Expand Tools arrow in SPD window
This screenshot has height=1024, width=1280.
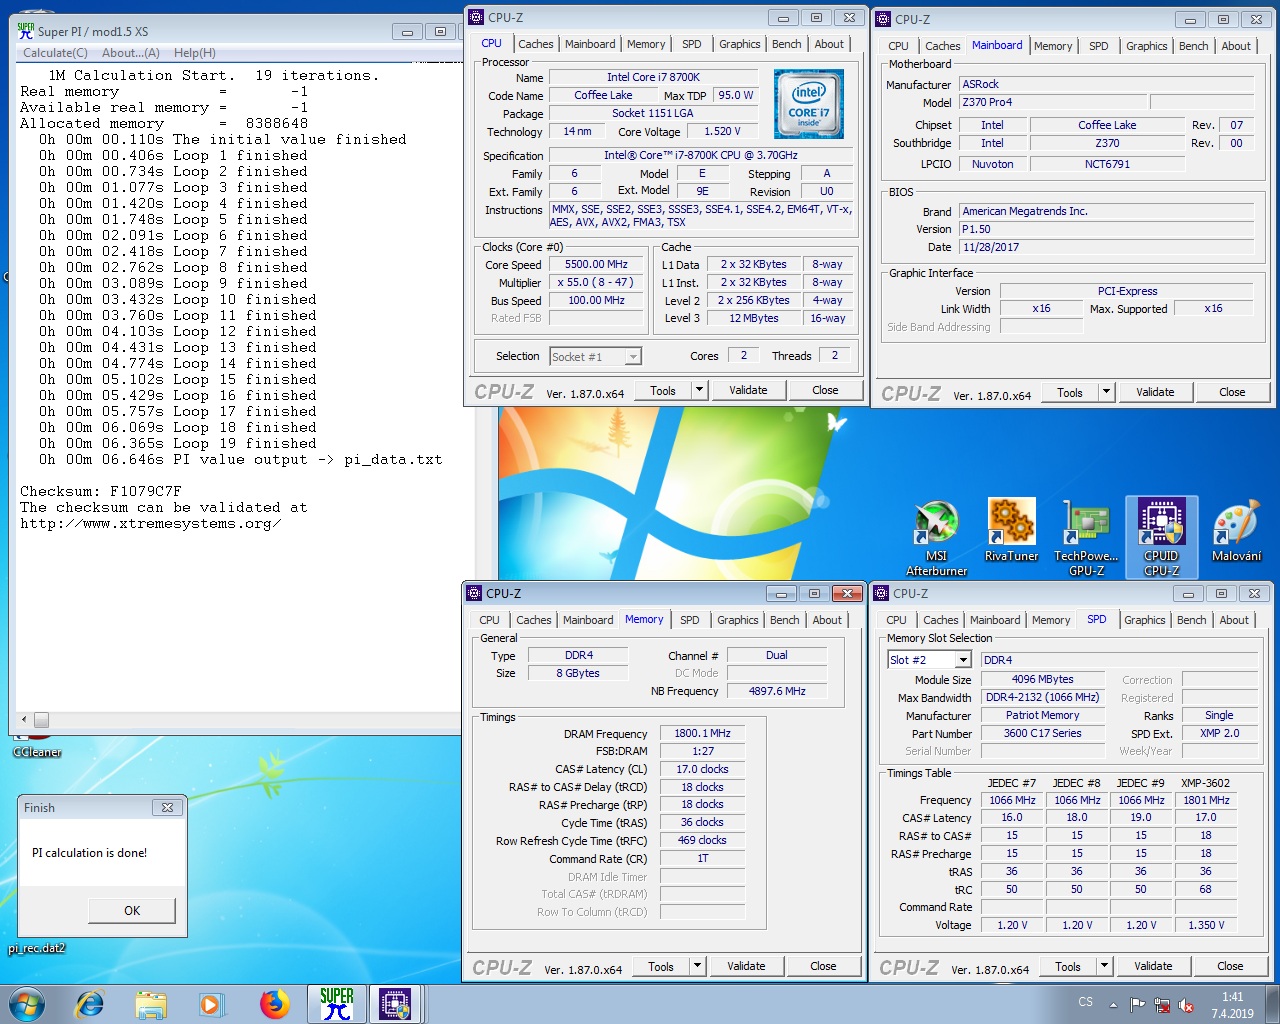coord(1104,966)
